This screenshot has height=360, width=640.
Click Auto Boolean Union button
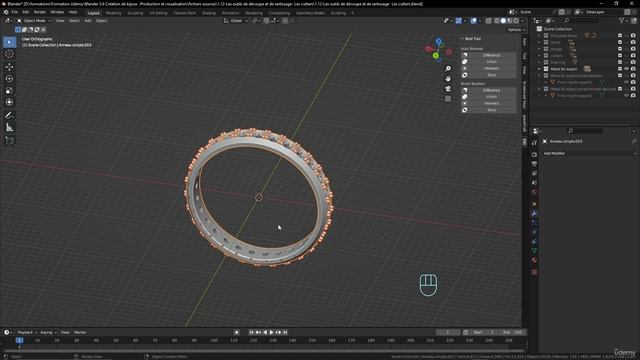[488, 62]
